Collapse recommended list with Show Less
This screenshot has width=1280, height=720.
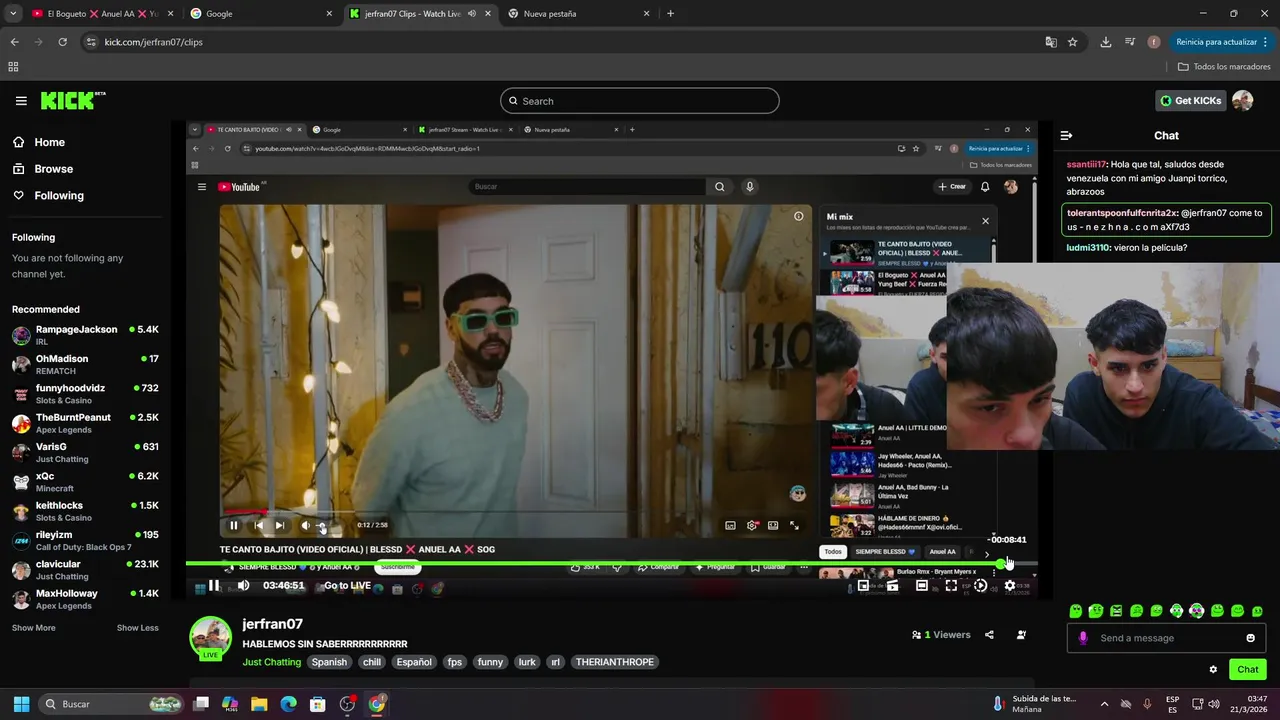(137, 628)
